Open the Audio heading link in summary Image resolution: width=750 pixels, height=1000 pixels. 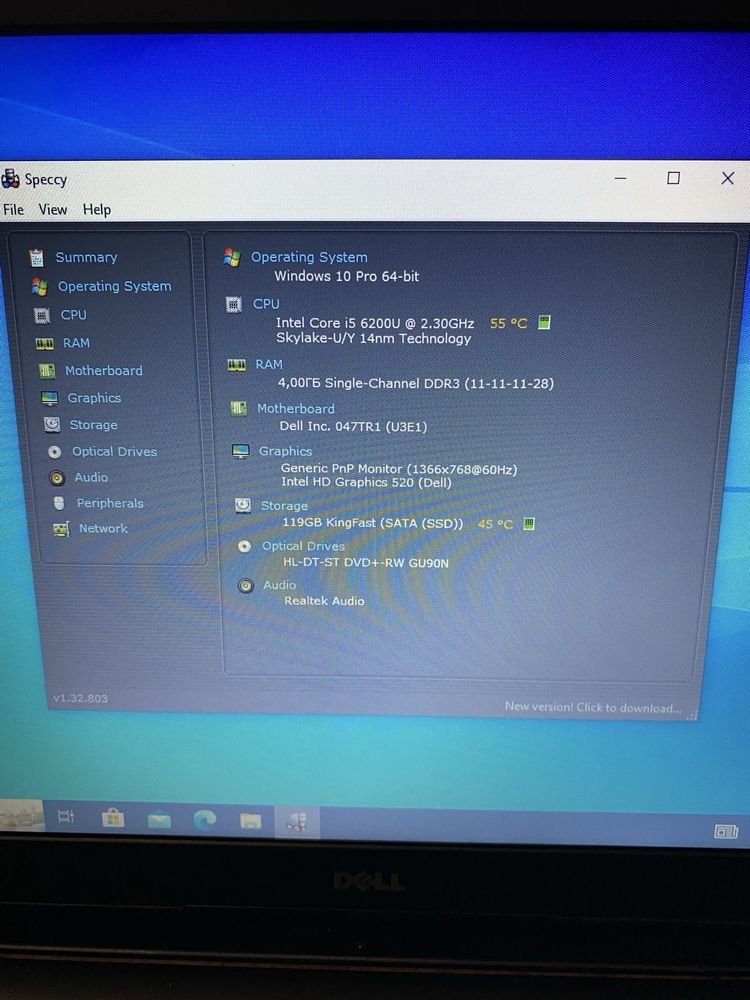click(279, 585)
